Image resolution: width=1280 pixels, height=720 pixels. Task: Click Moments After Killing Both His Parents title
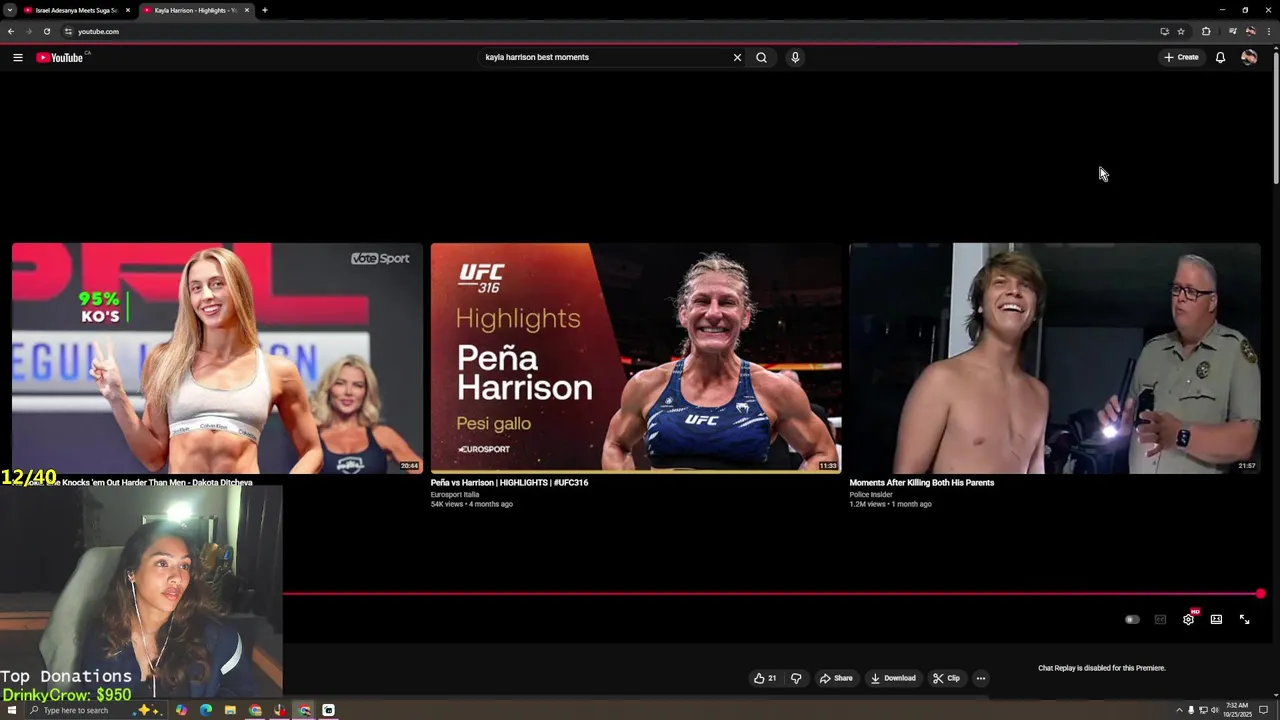coord(922,482)
